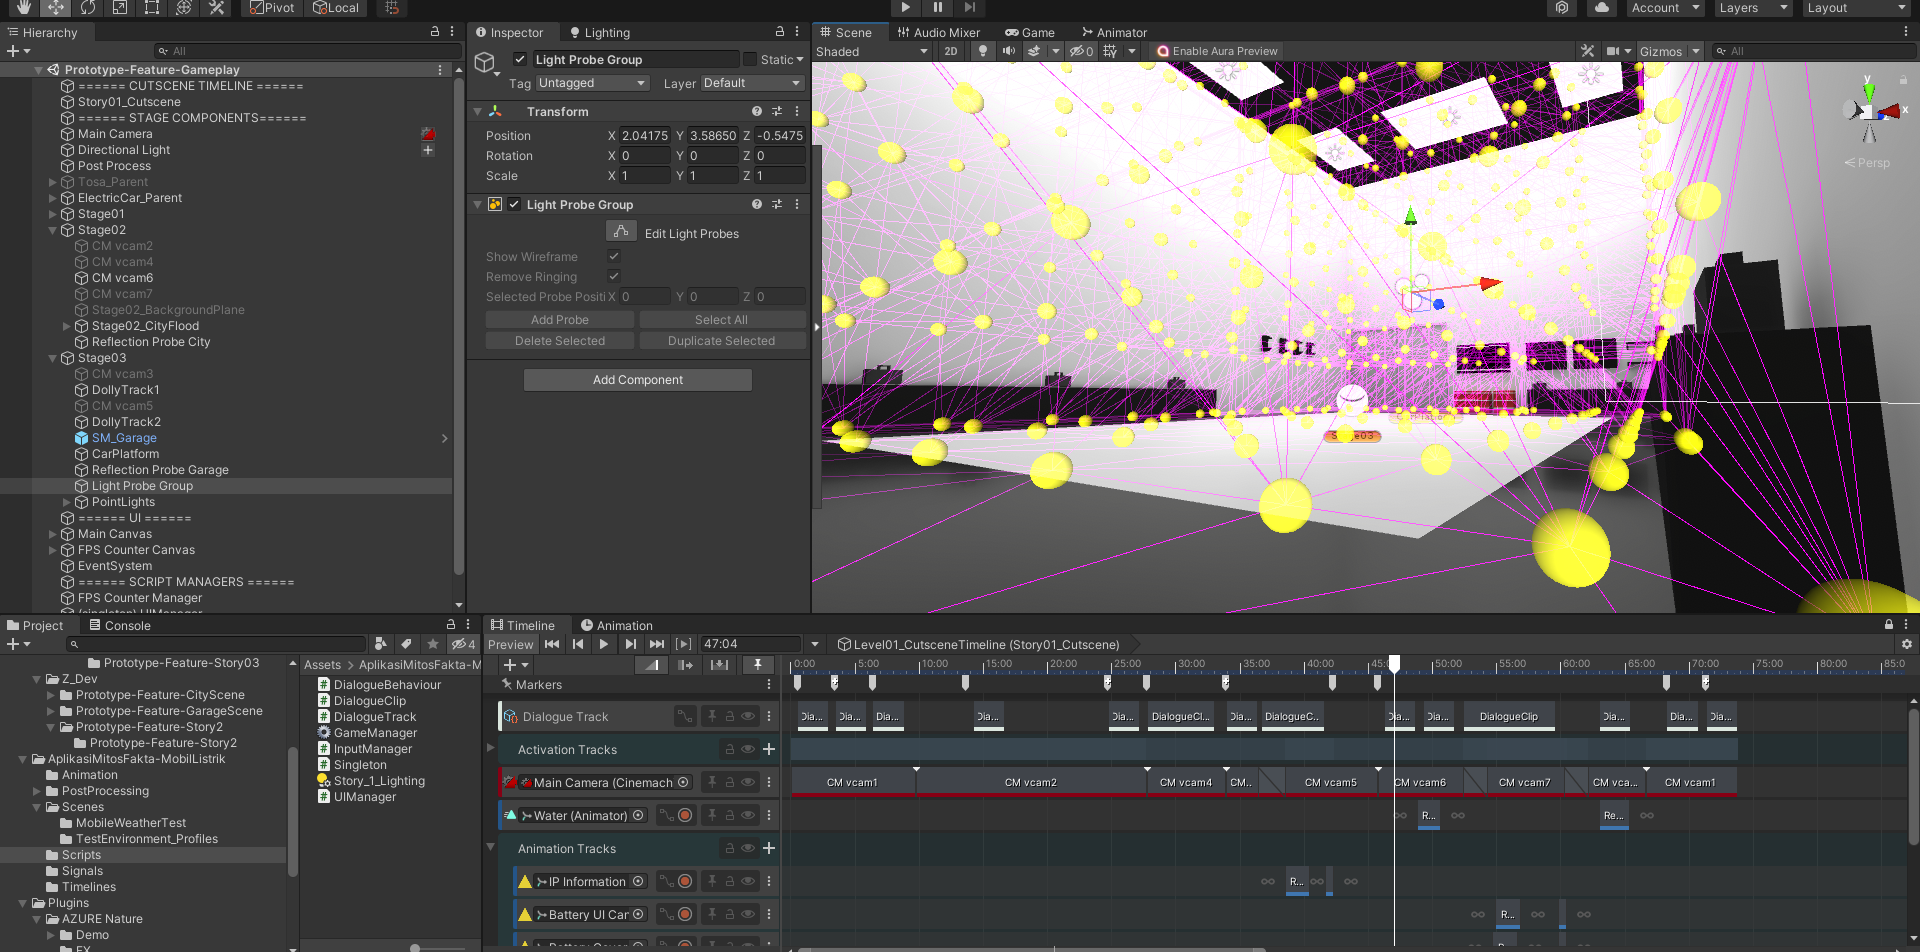Image resolution: width=1920 pixels, height=952 pixels.
Task: Click the Play button in top toolbar
Action: [x=905, y=7]
